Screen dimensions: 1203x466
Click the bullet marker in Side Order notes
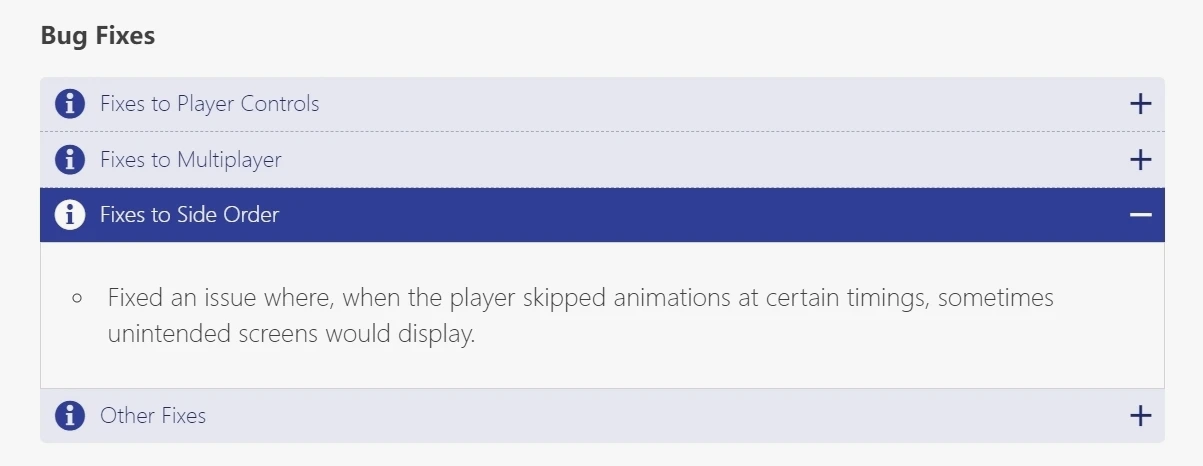tap(77, 299)
